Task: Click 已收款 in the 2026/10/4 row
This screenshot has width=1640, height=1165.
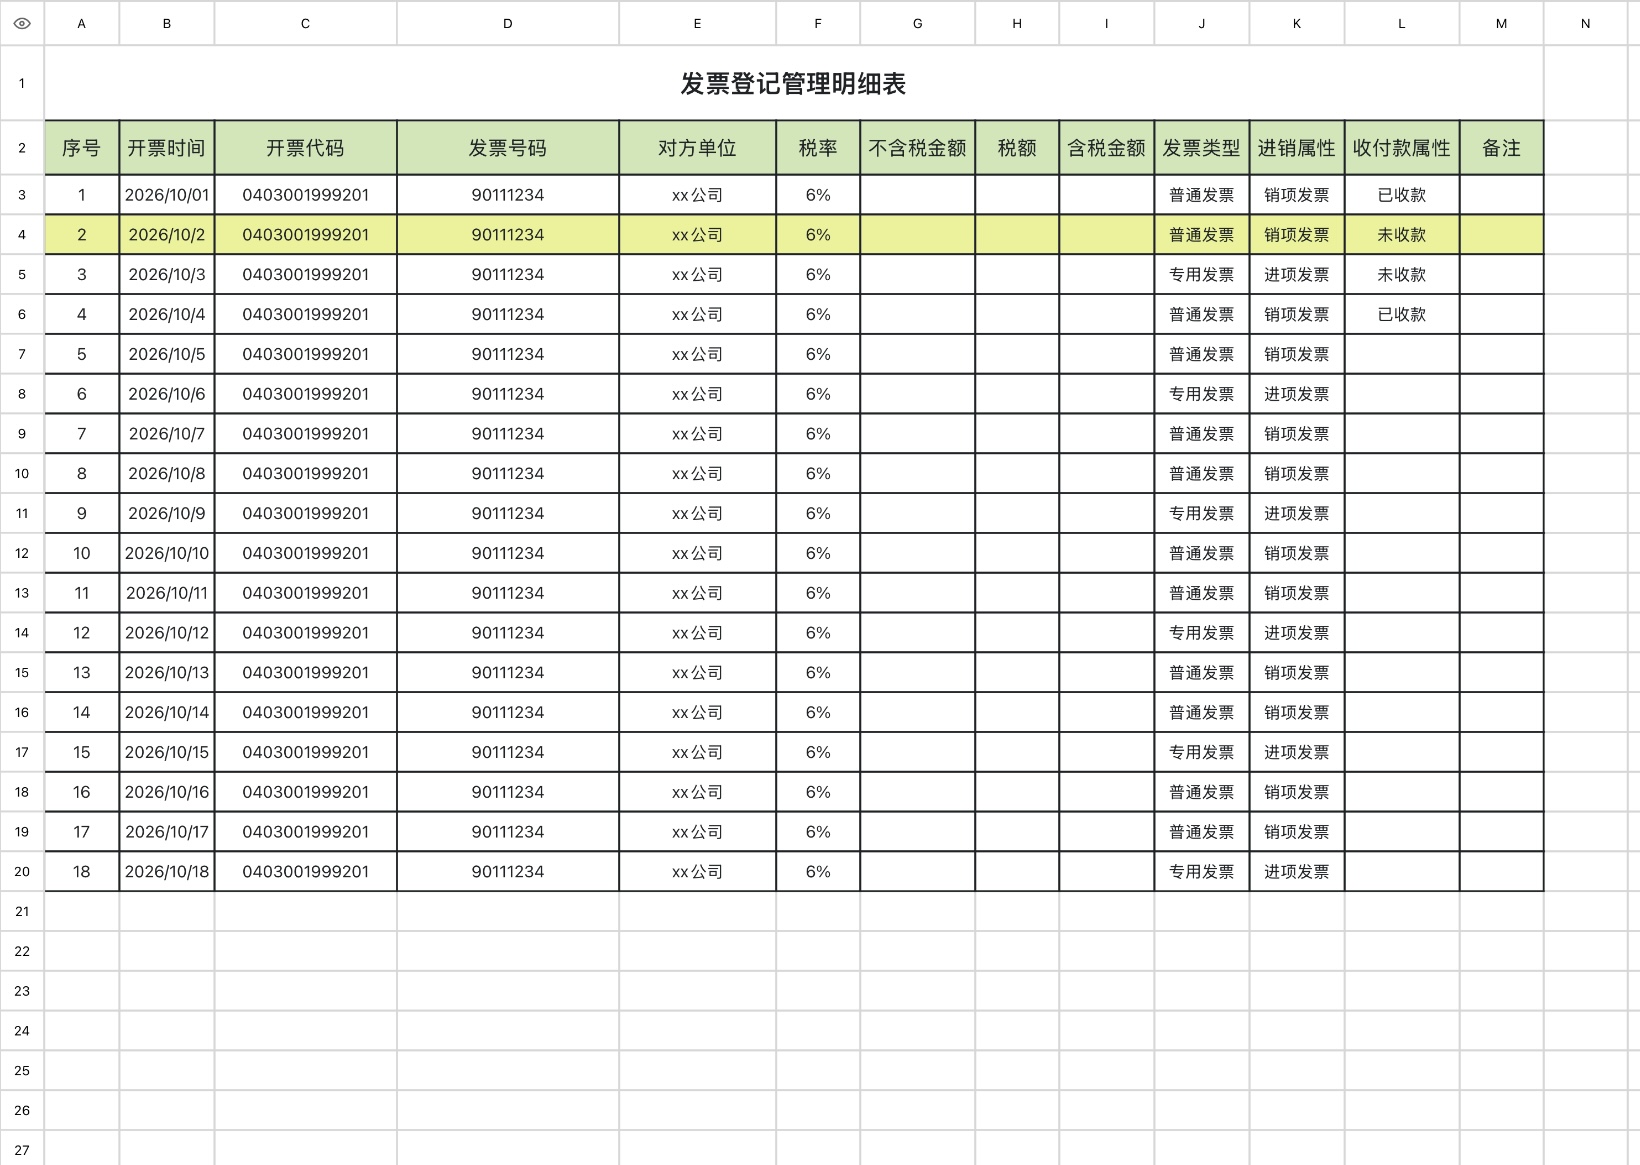Action: tap(1401, 314)
